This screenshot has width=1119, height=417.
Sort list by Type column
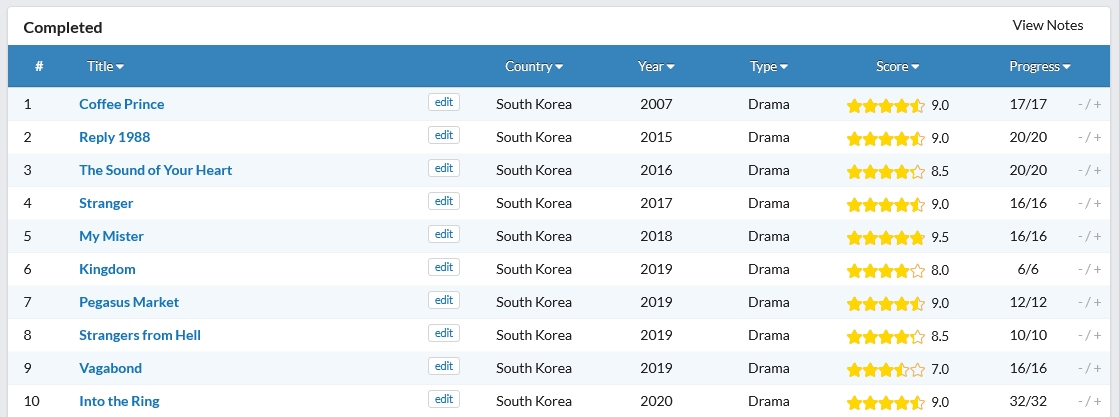769,66
